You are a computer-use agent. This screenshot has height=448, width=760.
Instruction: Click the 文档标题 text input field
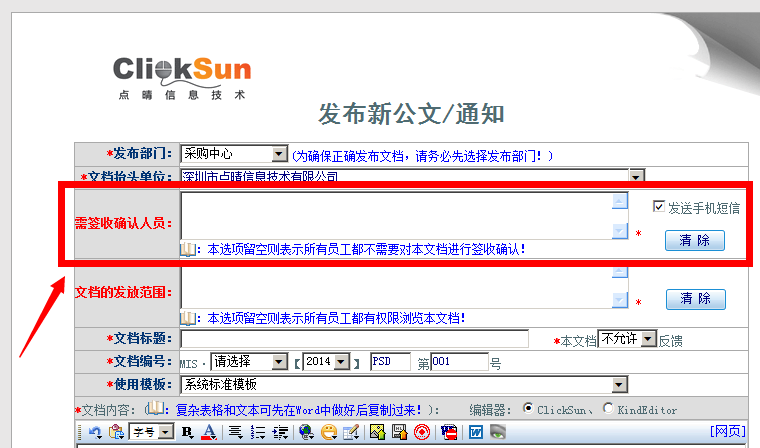point(354,339)
